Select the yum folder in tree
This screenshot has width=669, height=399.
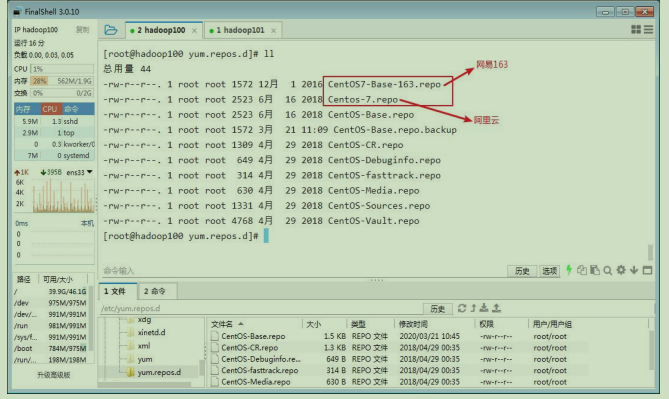[x=145, y=359]
